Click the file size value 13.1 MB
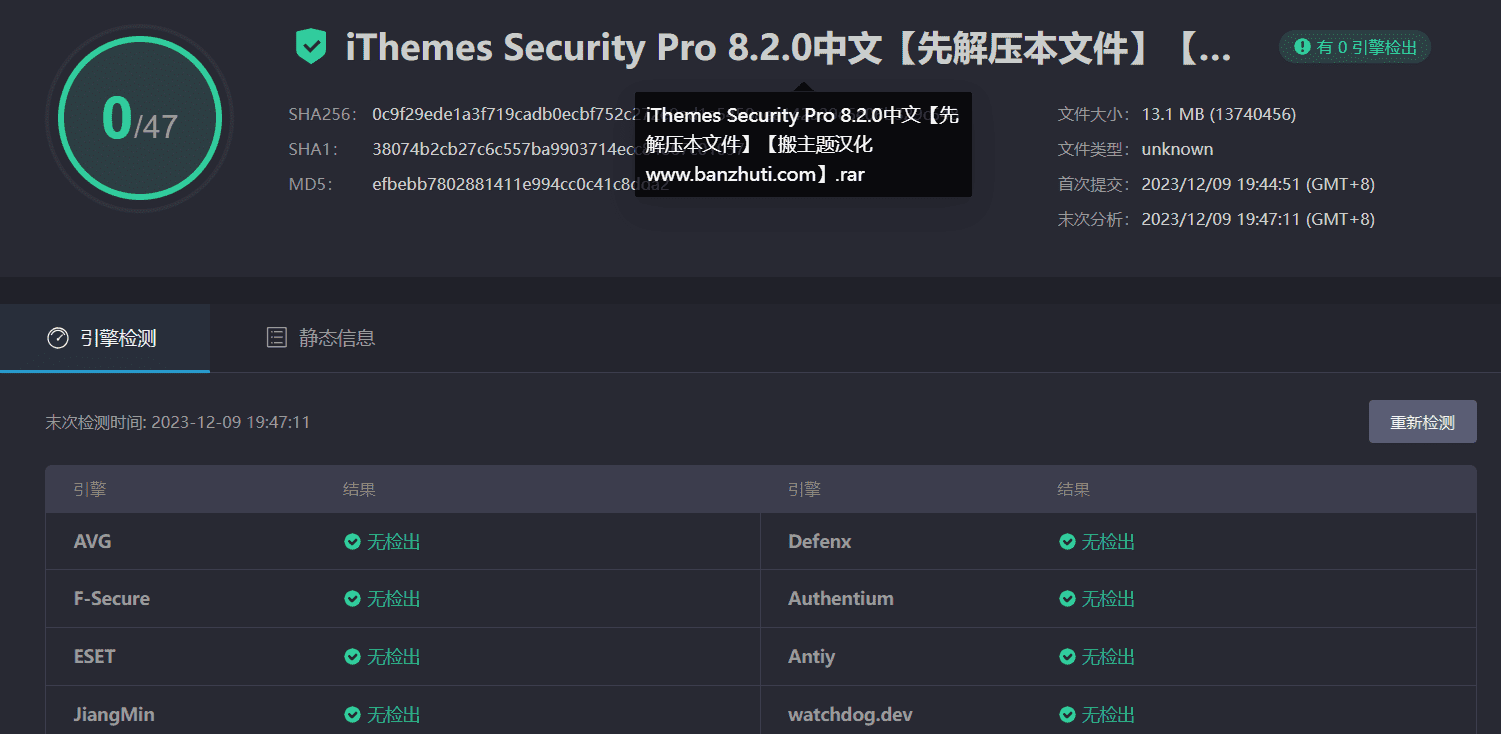The height and width of the screenshot is (734, 1501). point(1219,114)
